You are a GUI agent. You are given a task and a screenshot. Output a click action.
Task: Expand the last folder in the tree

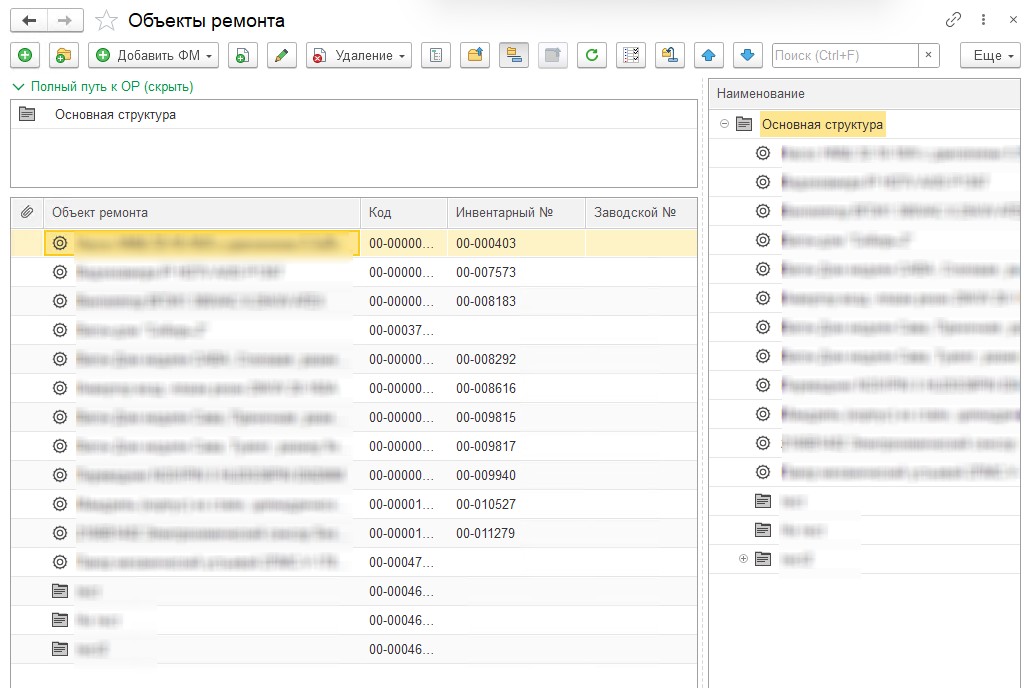(x=743, y=559)
